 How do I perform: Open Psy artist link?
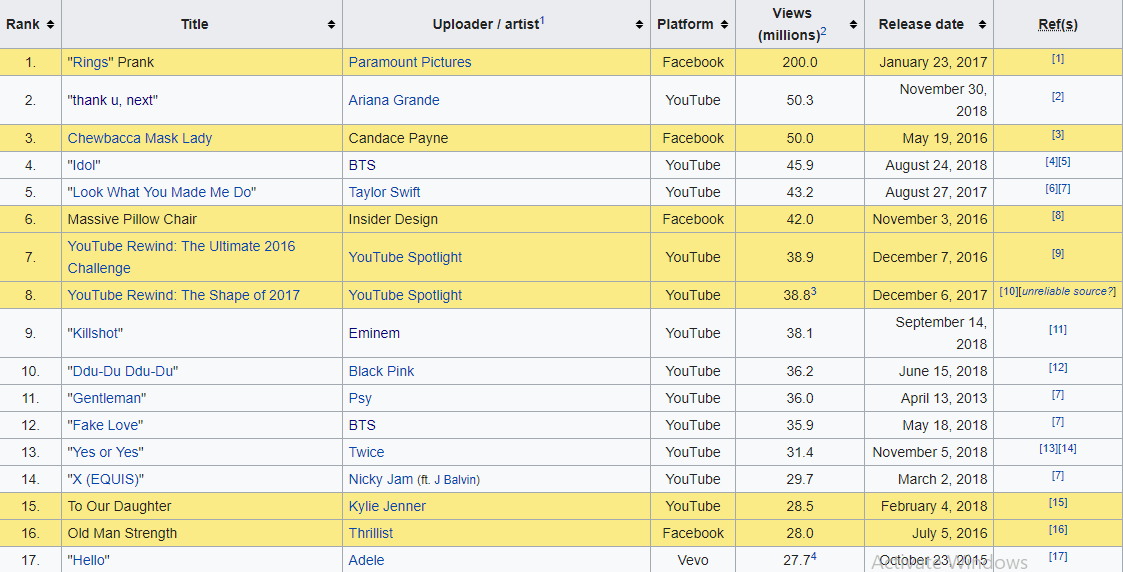click(360, 398)
